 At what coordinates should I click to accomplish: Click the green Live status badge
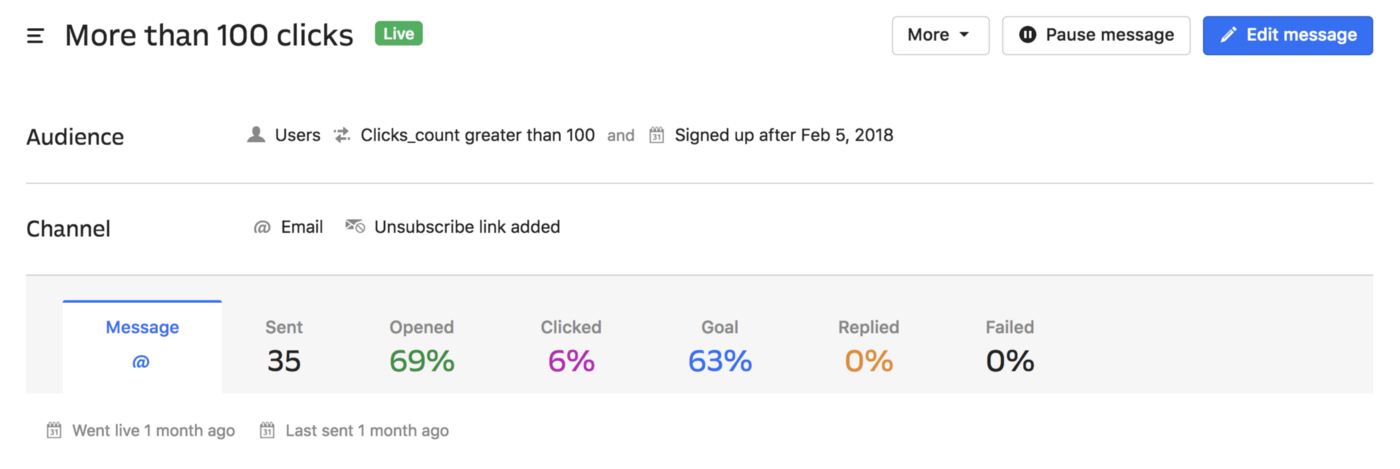coord(399,34)
